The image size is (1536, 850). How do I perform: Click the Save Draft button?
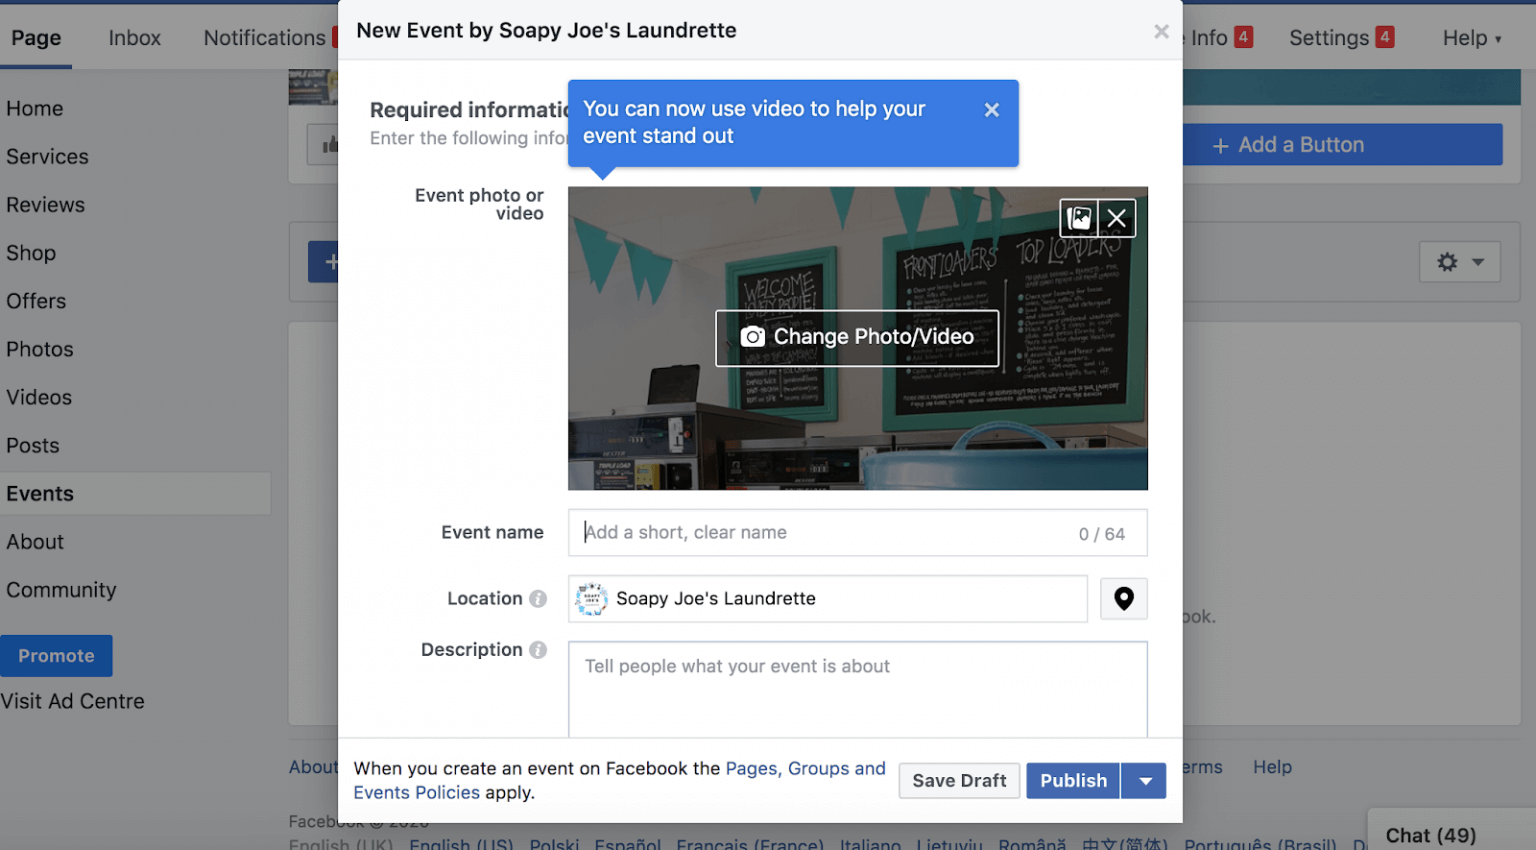pyautogui.click(x=959, y=781)
